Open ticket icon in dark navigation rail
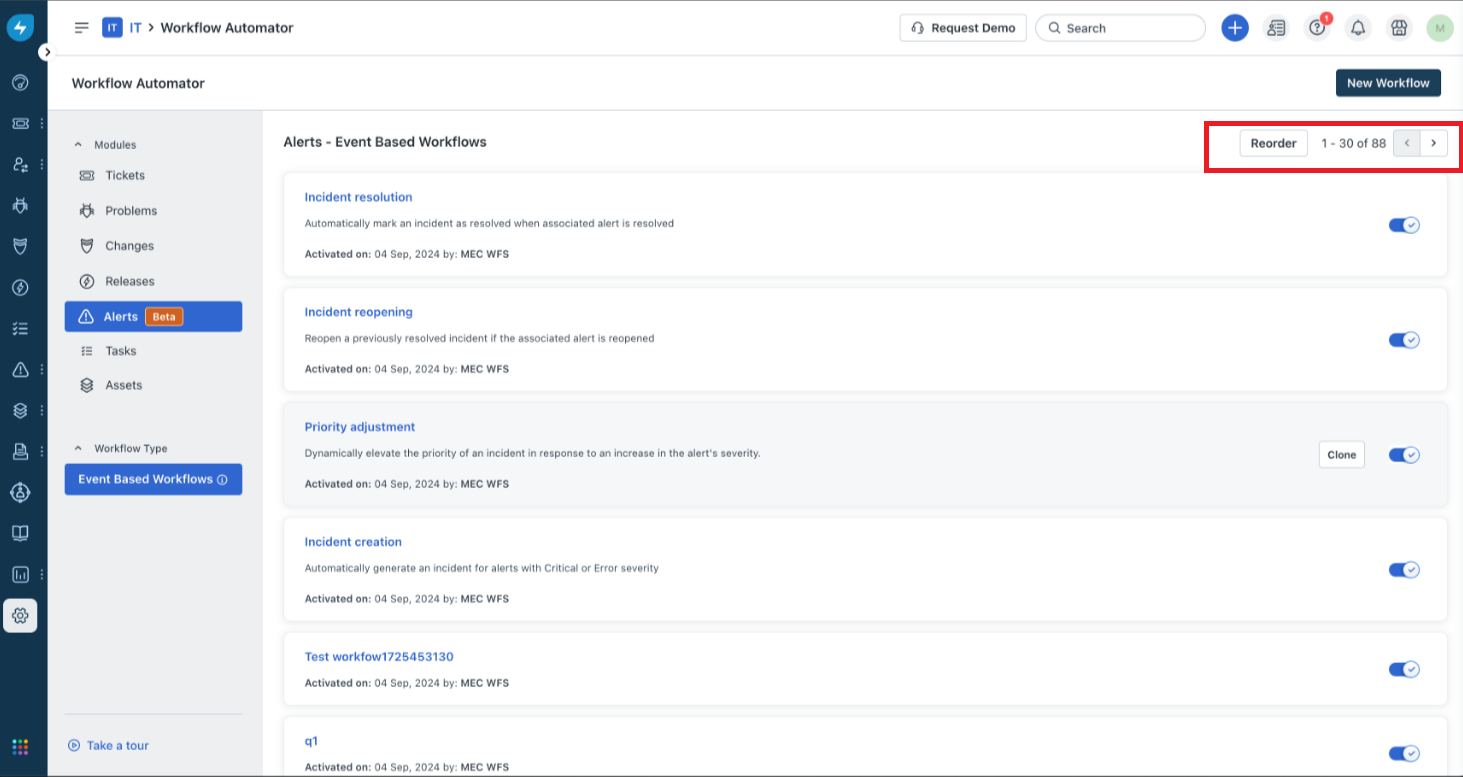This screenshot has height=777, width=1463. click(20, 123)
